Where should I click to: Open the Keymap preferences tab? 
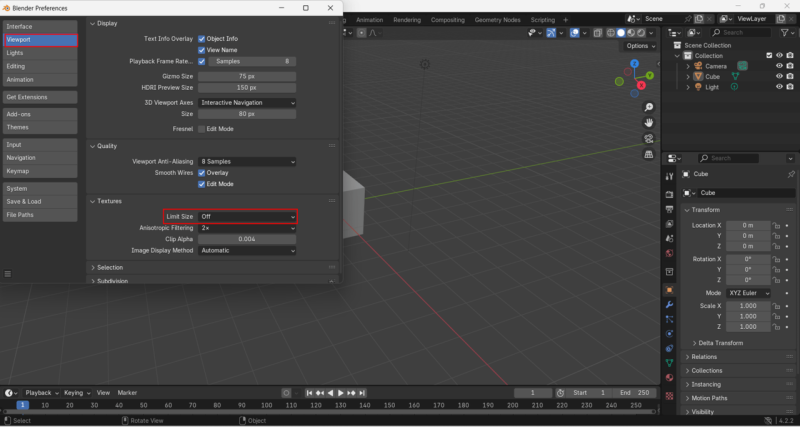(x=40, y=171)
